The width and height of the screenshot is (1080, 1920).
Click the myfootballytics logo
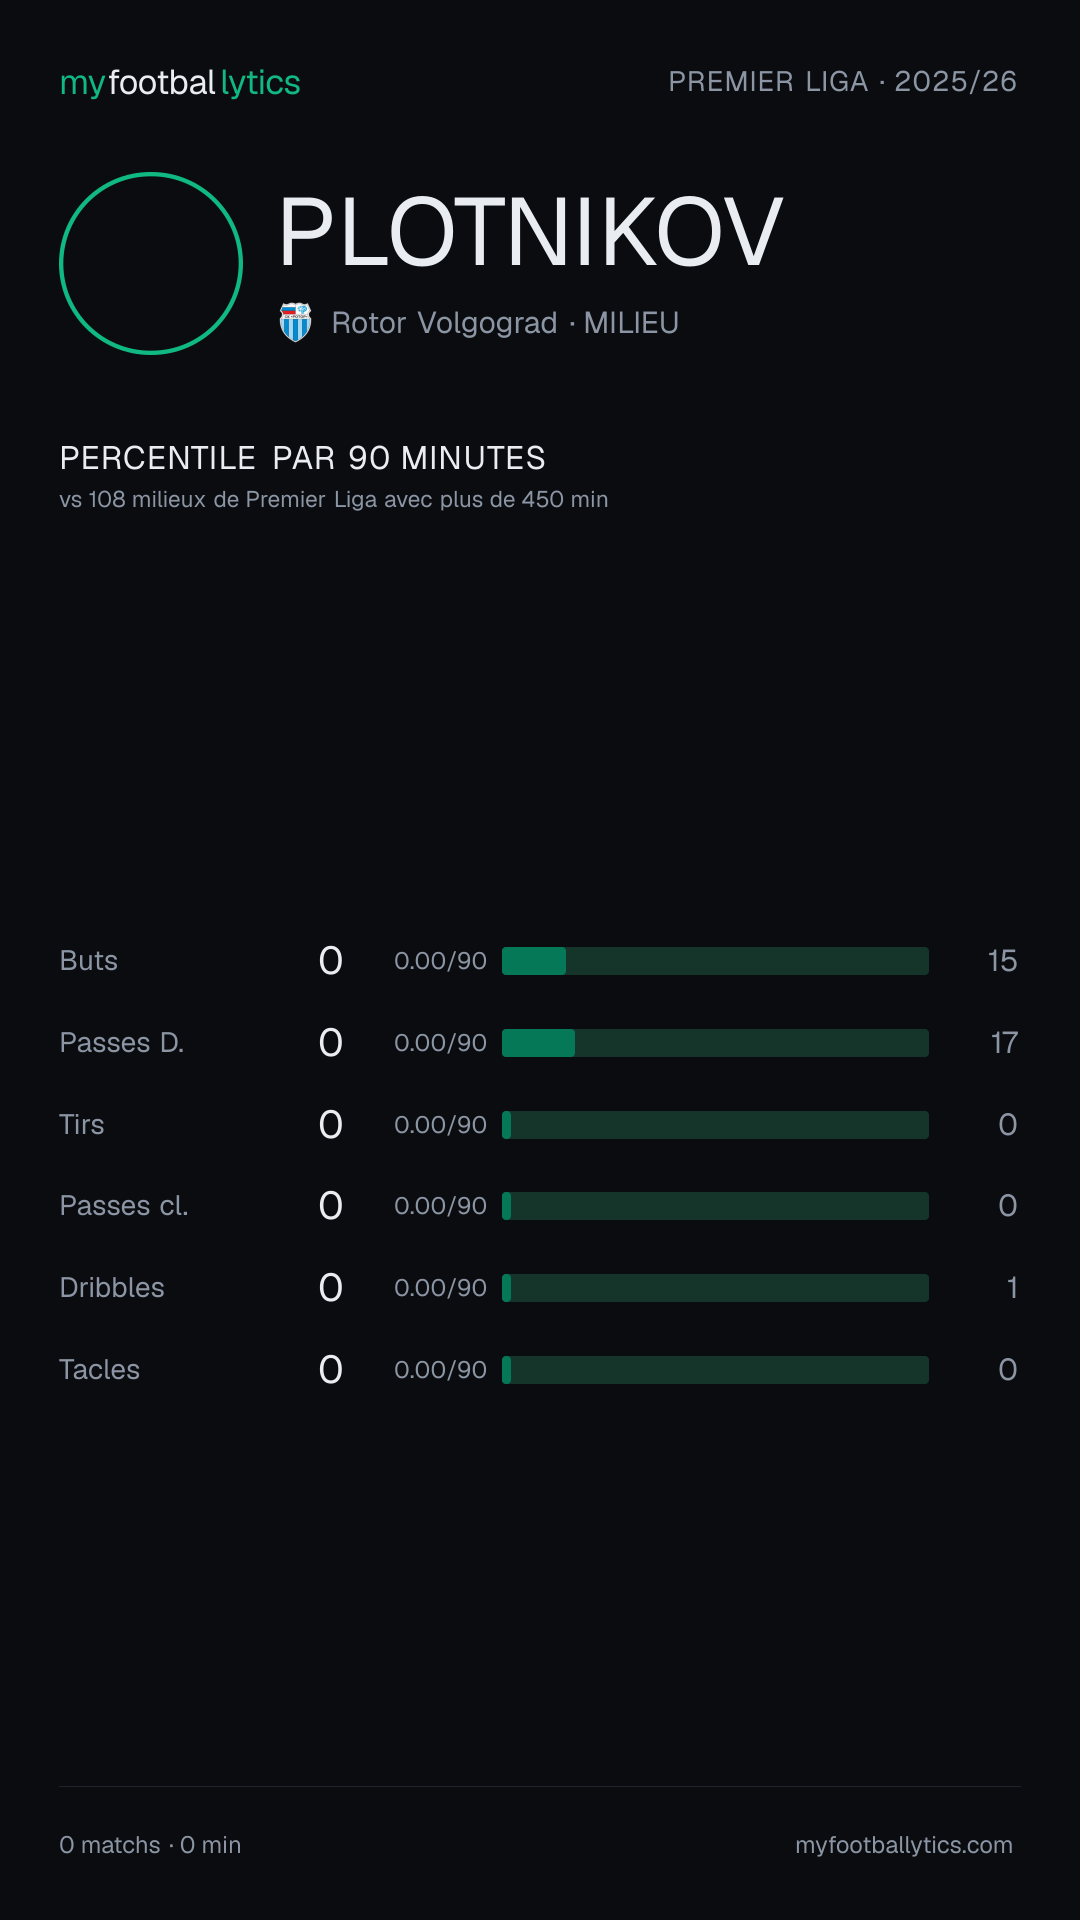180,83
